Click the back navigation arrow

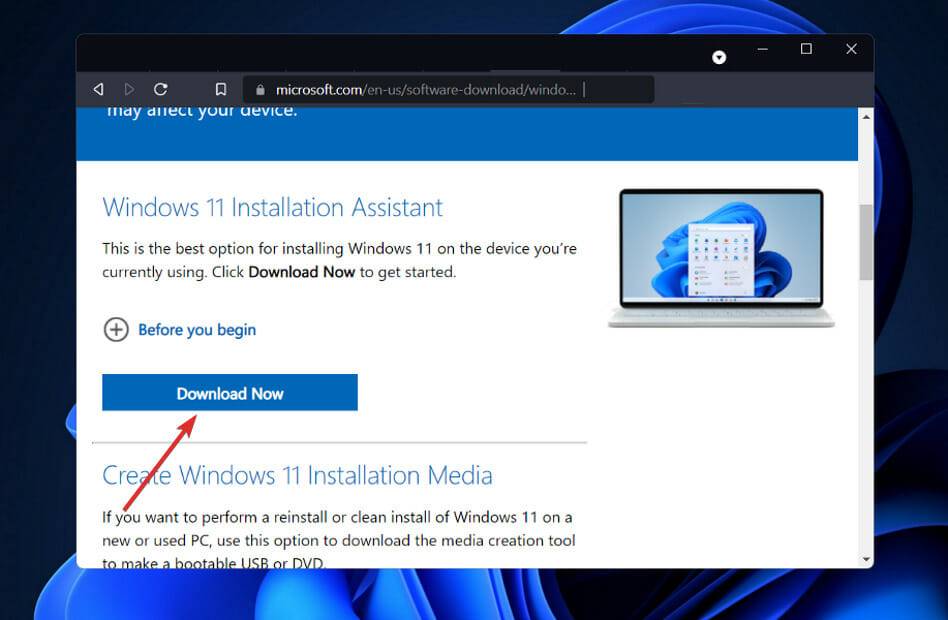click(x=98, y=89)
